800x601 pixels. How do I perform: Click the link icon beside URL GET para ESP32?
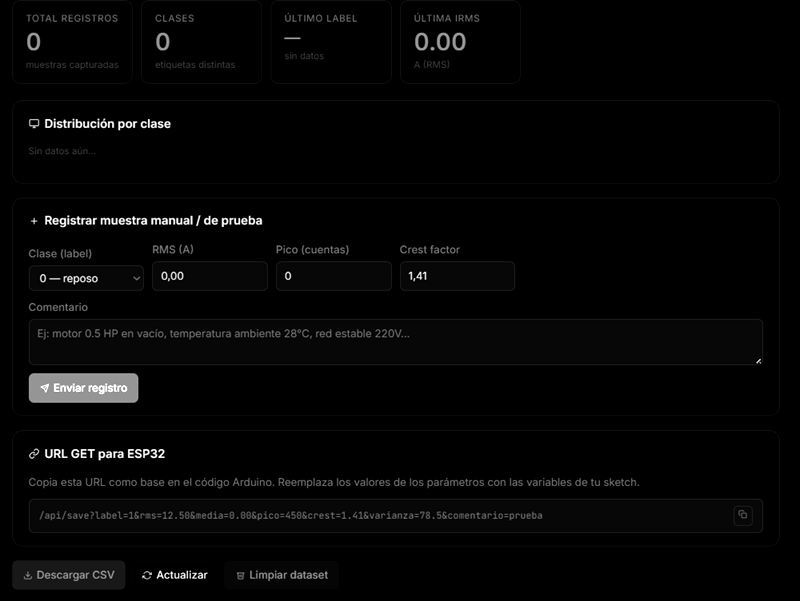pos(34,454)
